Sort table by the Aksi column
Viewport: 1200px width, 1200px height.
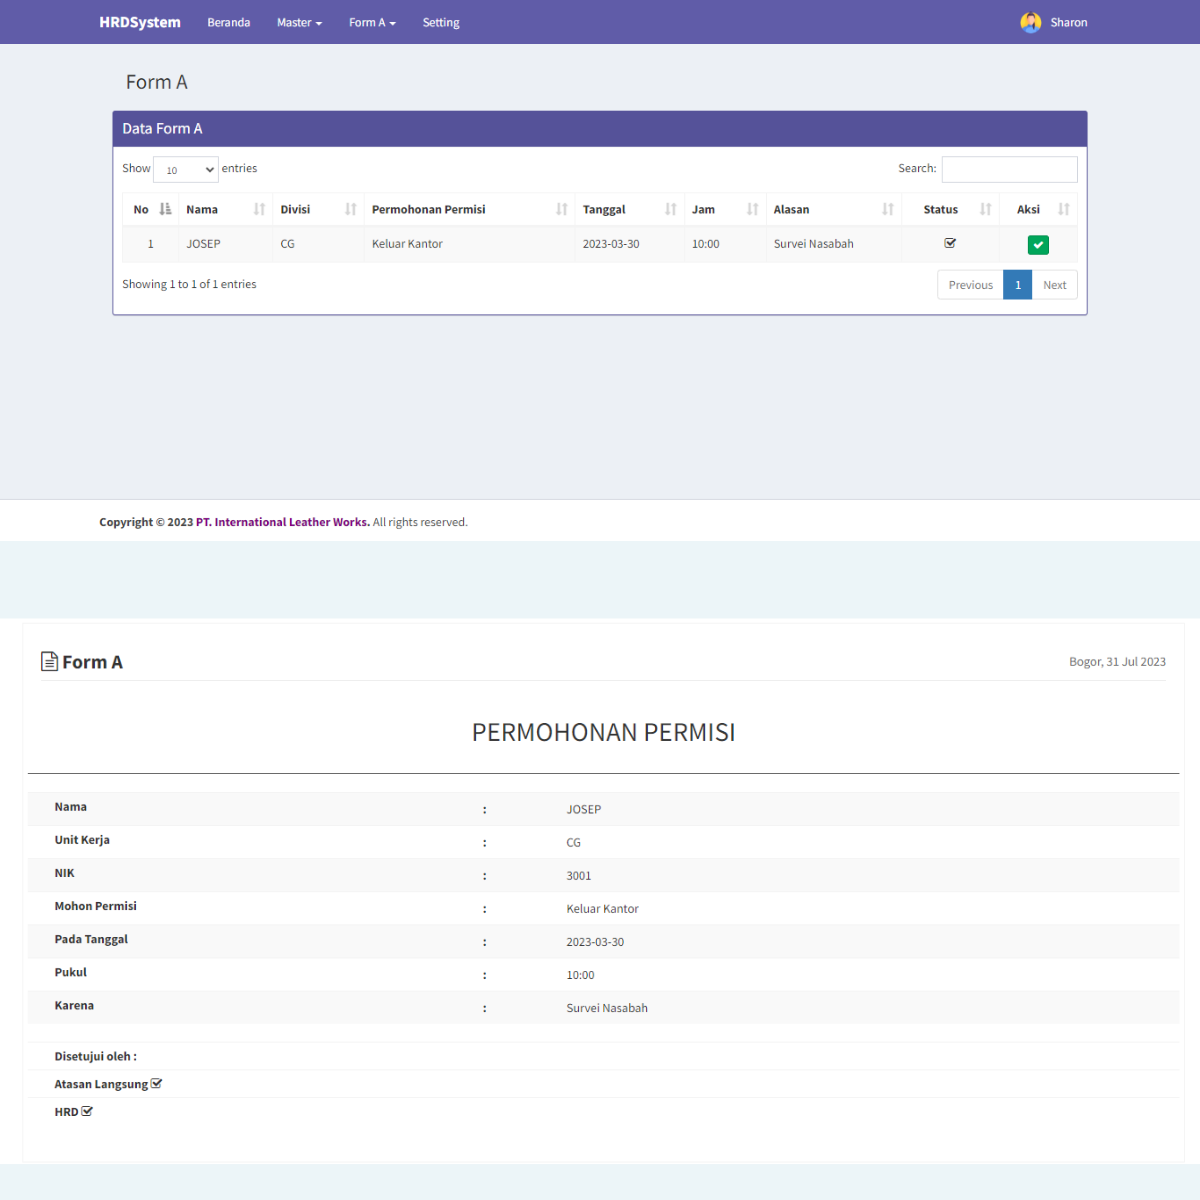point(1038,209)
